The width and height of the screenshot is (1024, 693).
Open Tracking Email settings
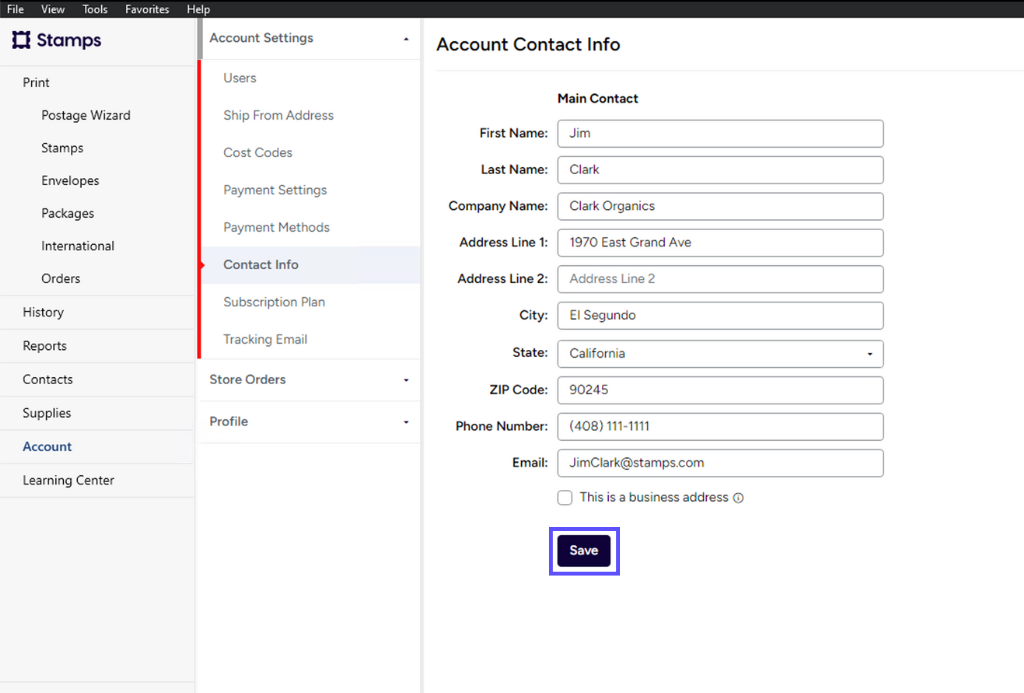(311, 339)
